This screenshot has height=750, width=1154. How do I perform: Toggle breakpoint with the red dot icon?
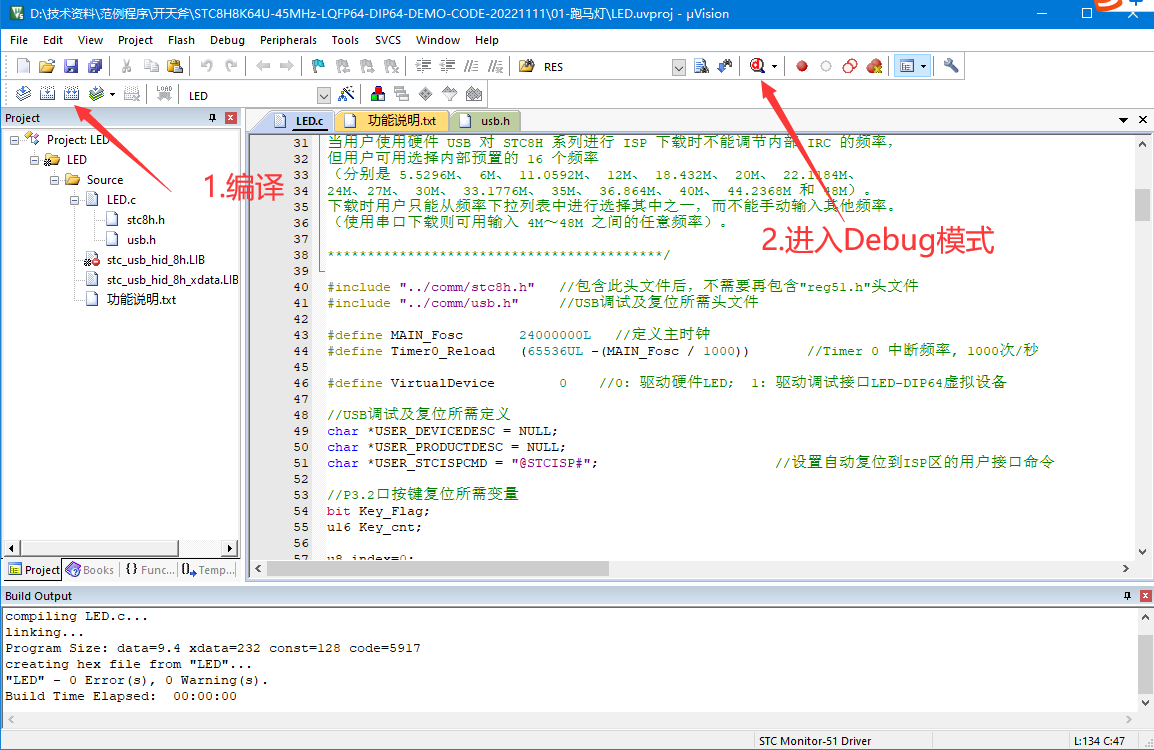801,66
